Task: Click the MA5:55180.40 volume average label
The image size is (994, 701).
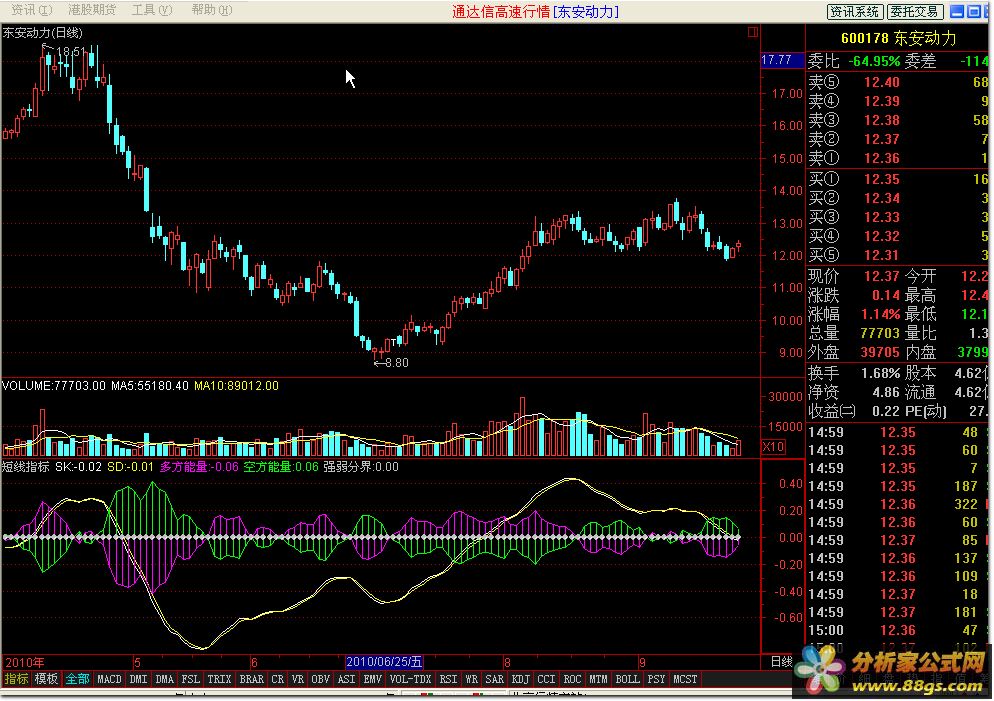Action: (150, 386)
